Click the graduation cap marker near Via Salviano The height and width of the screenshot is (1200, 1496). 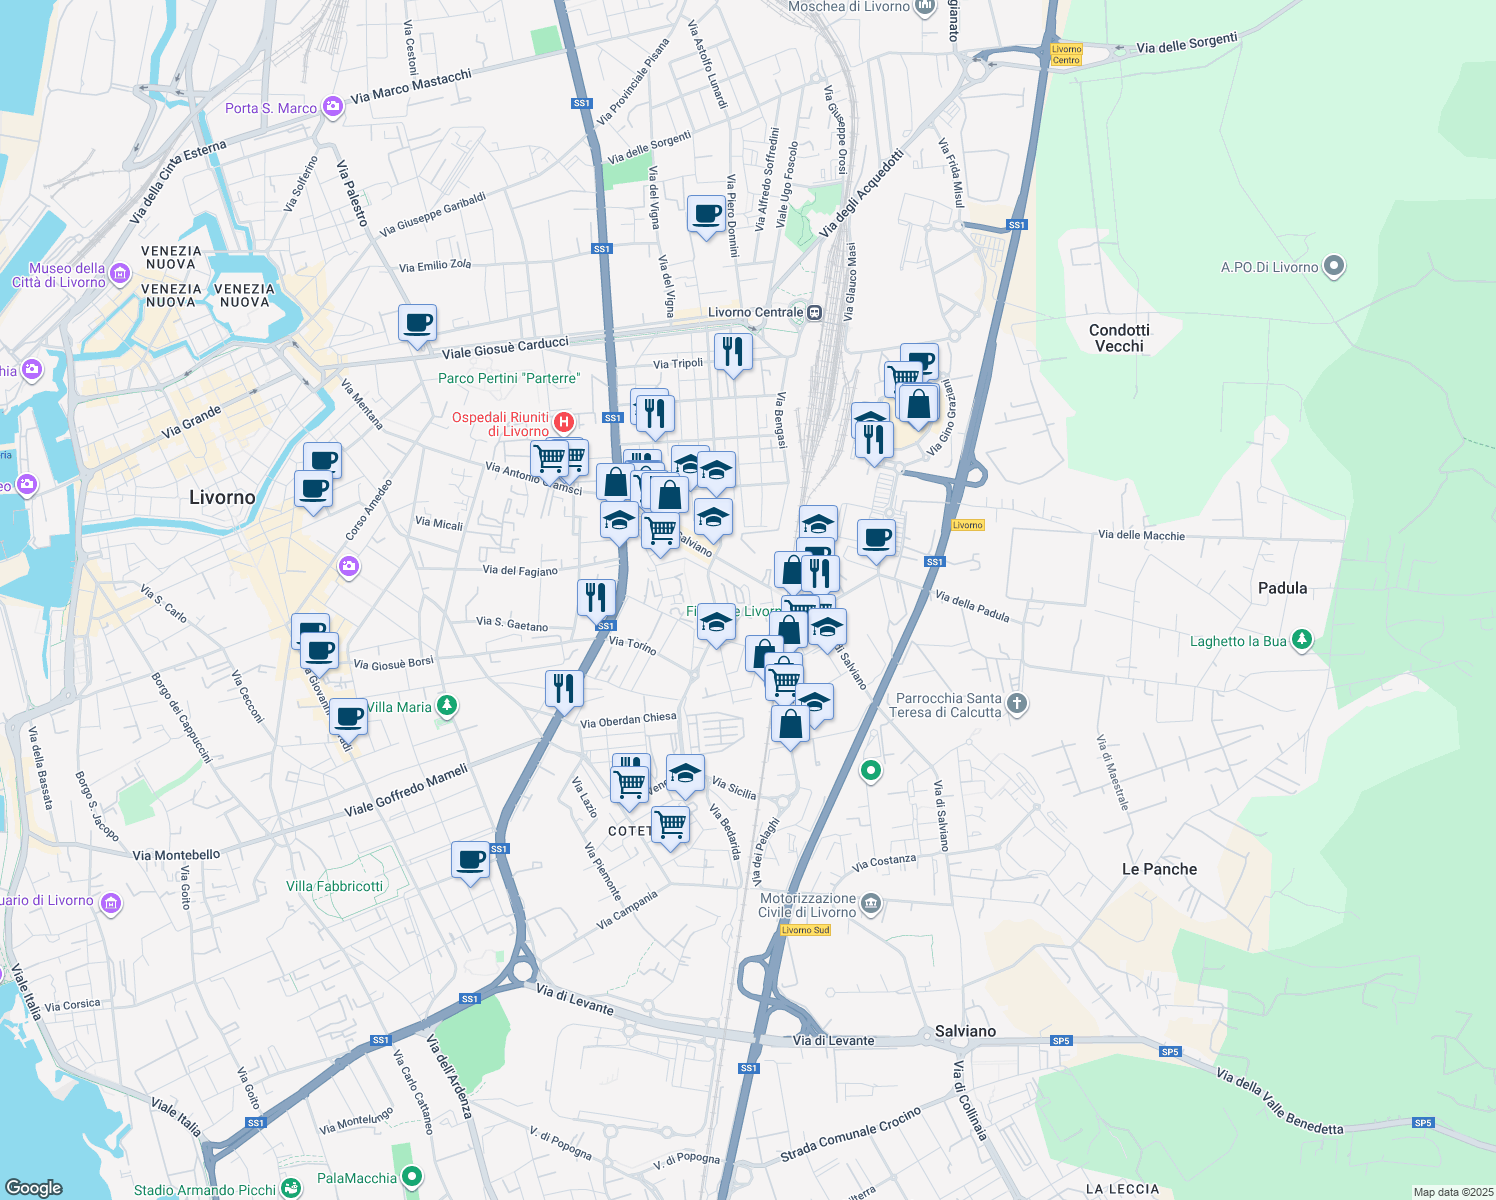coord(828,628)
